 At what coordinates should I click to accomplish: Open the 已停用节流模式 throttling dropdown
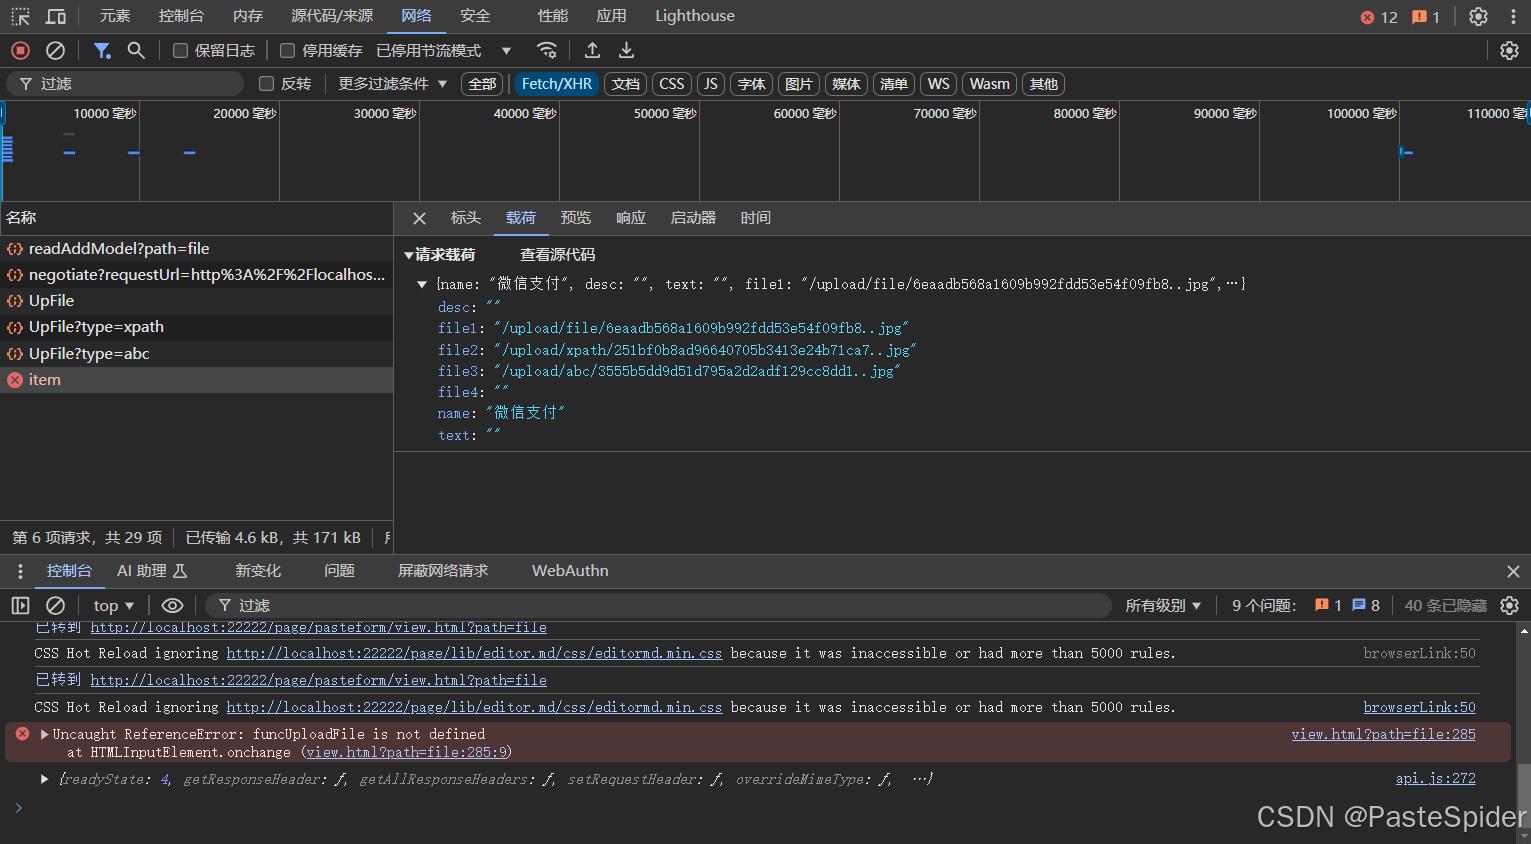pos(443,50)
